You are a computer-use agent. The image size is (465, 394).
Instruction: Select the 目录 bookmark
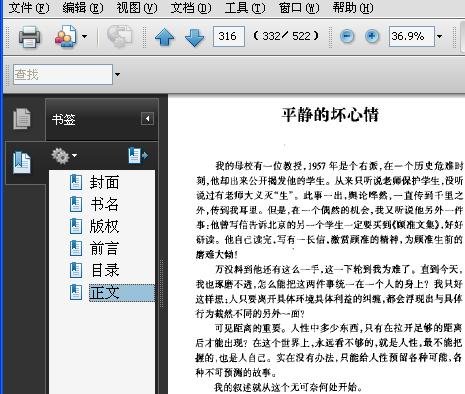click(x=105, y=270)
